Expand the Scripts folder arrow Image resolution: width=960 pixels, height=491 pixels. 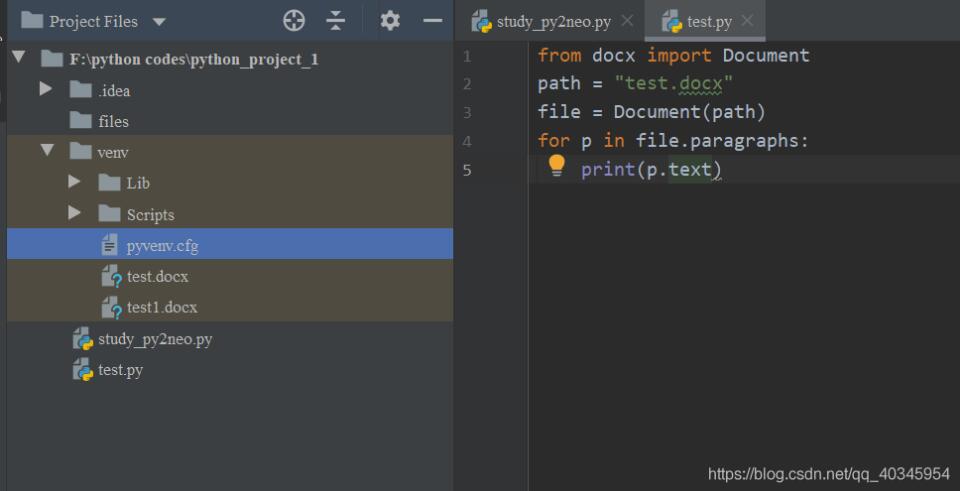(x=74, y=214)
